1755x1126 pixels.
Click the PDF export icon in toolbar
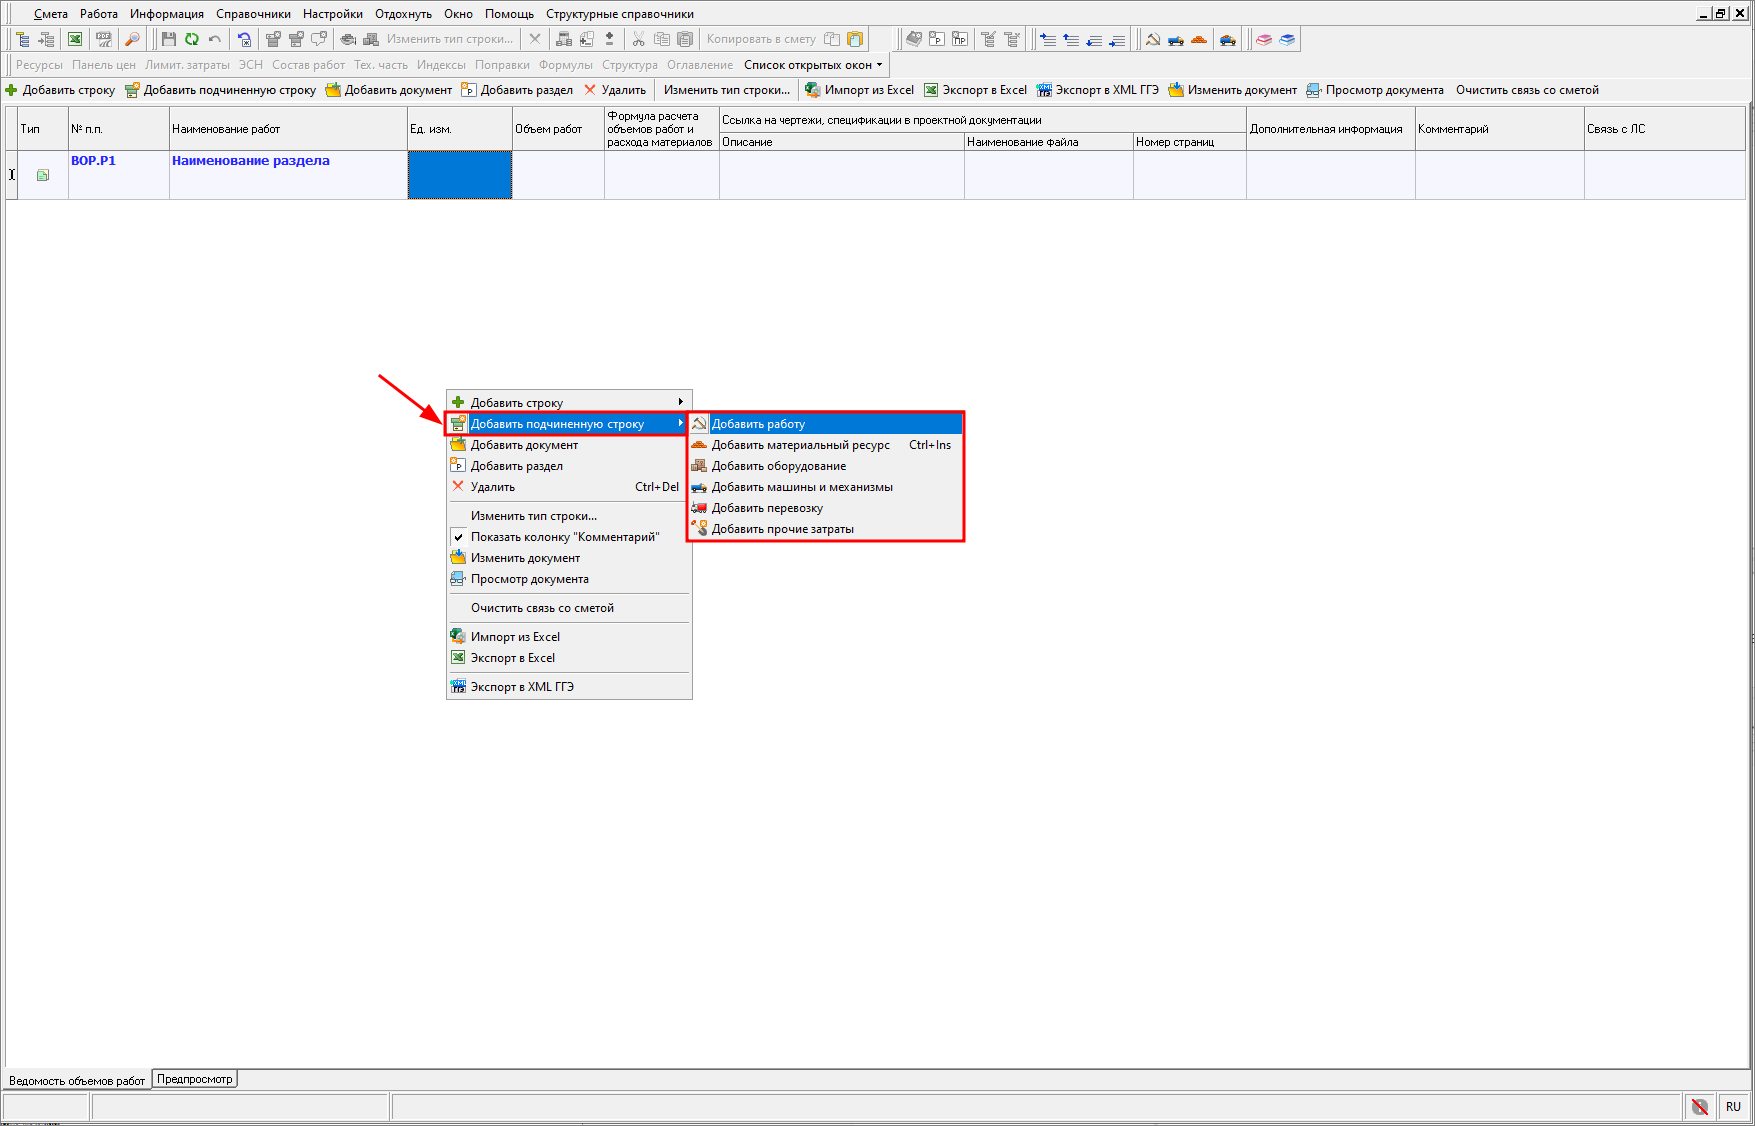pyautogui.click(x=103, y=39)
